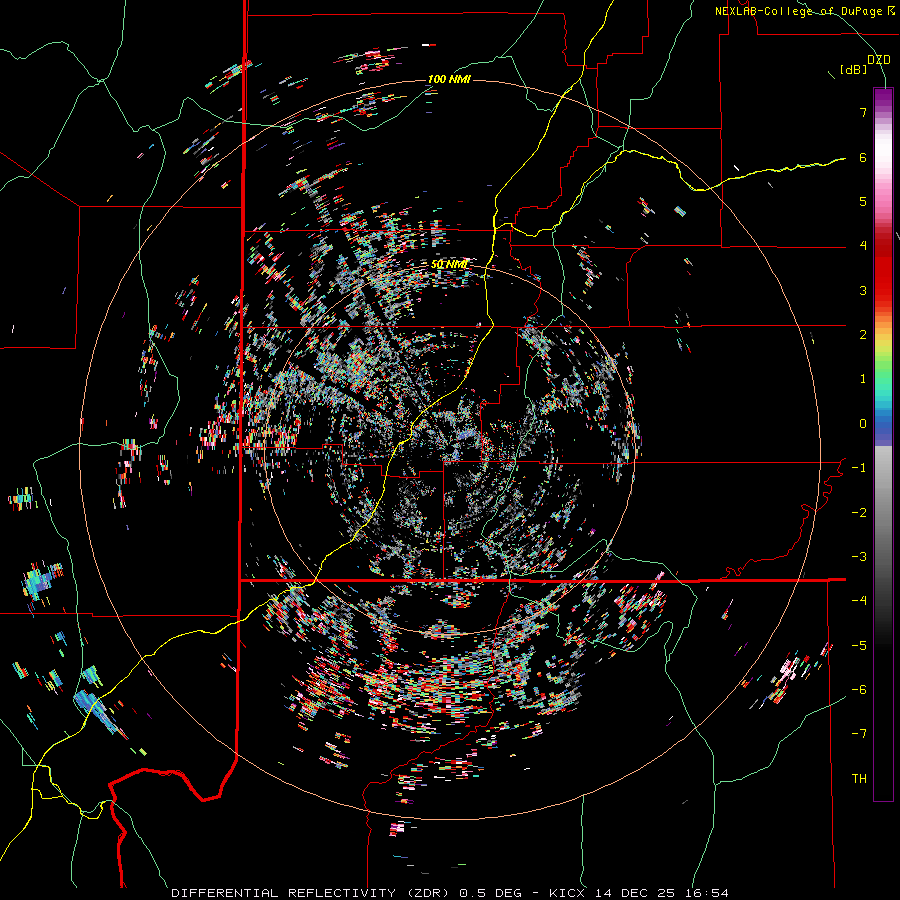The height and width of the screenshot is (900, 900).
Task: Click the 1 value on color scale
Action: pos(863,379)
